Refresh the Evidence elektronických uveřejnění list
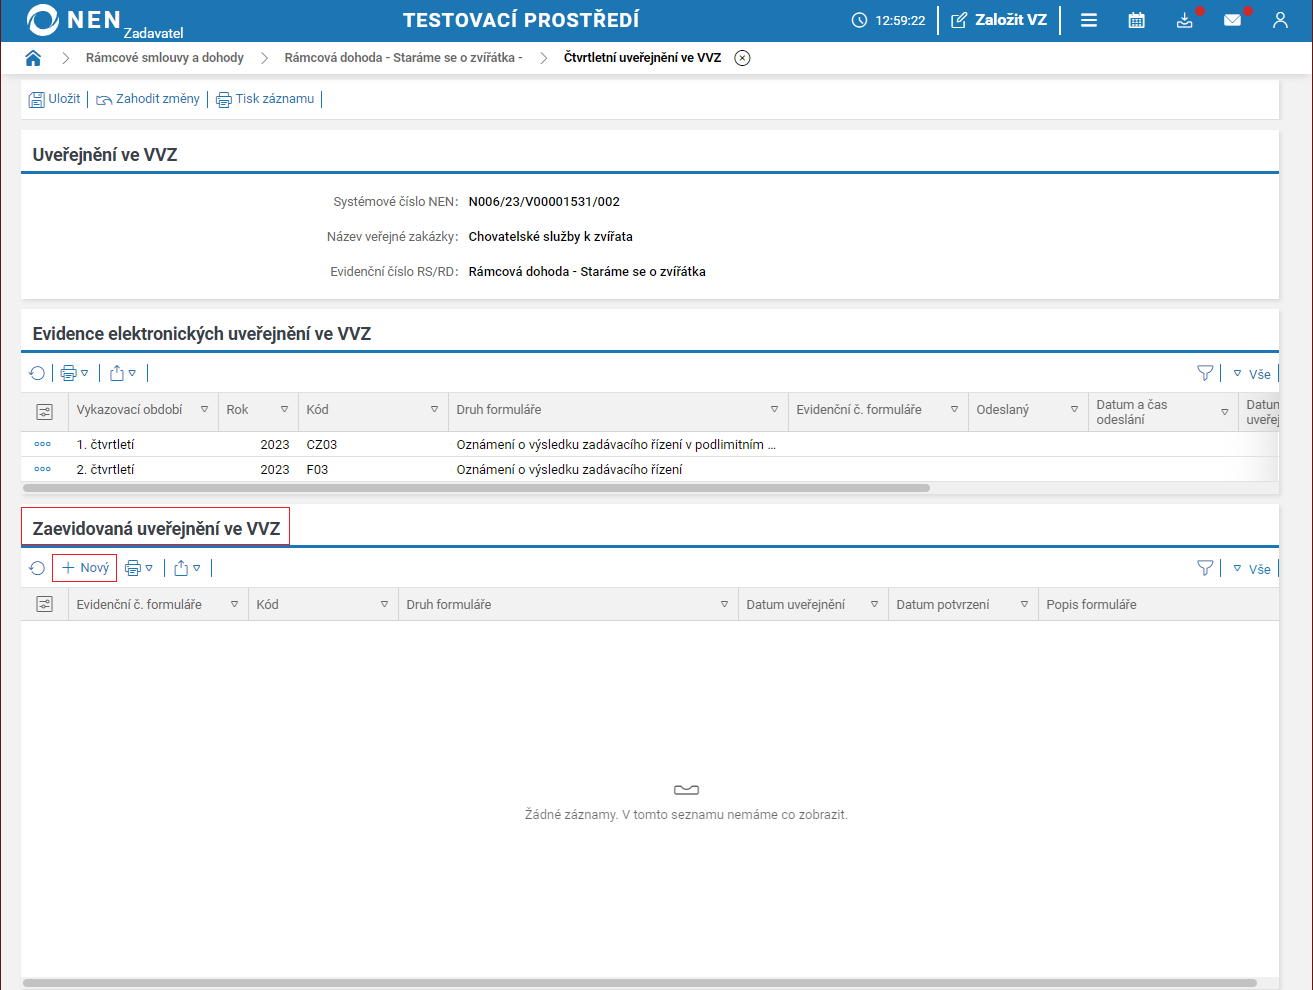 (37, 373)
